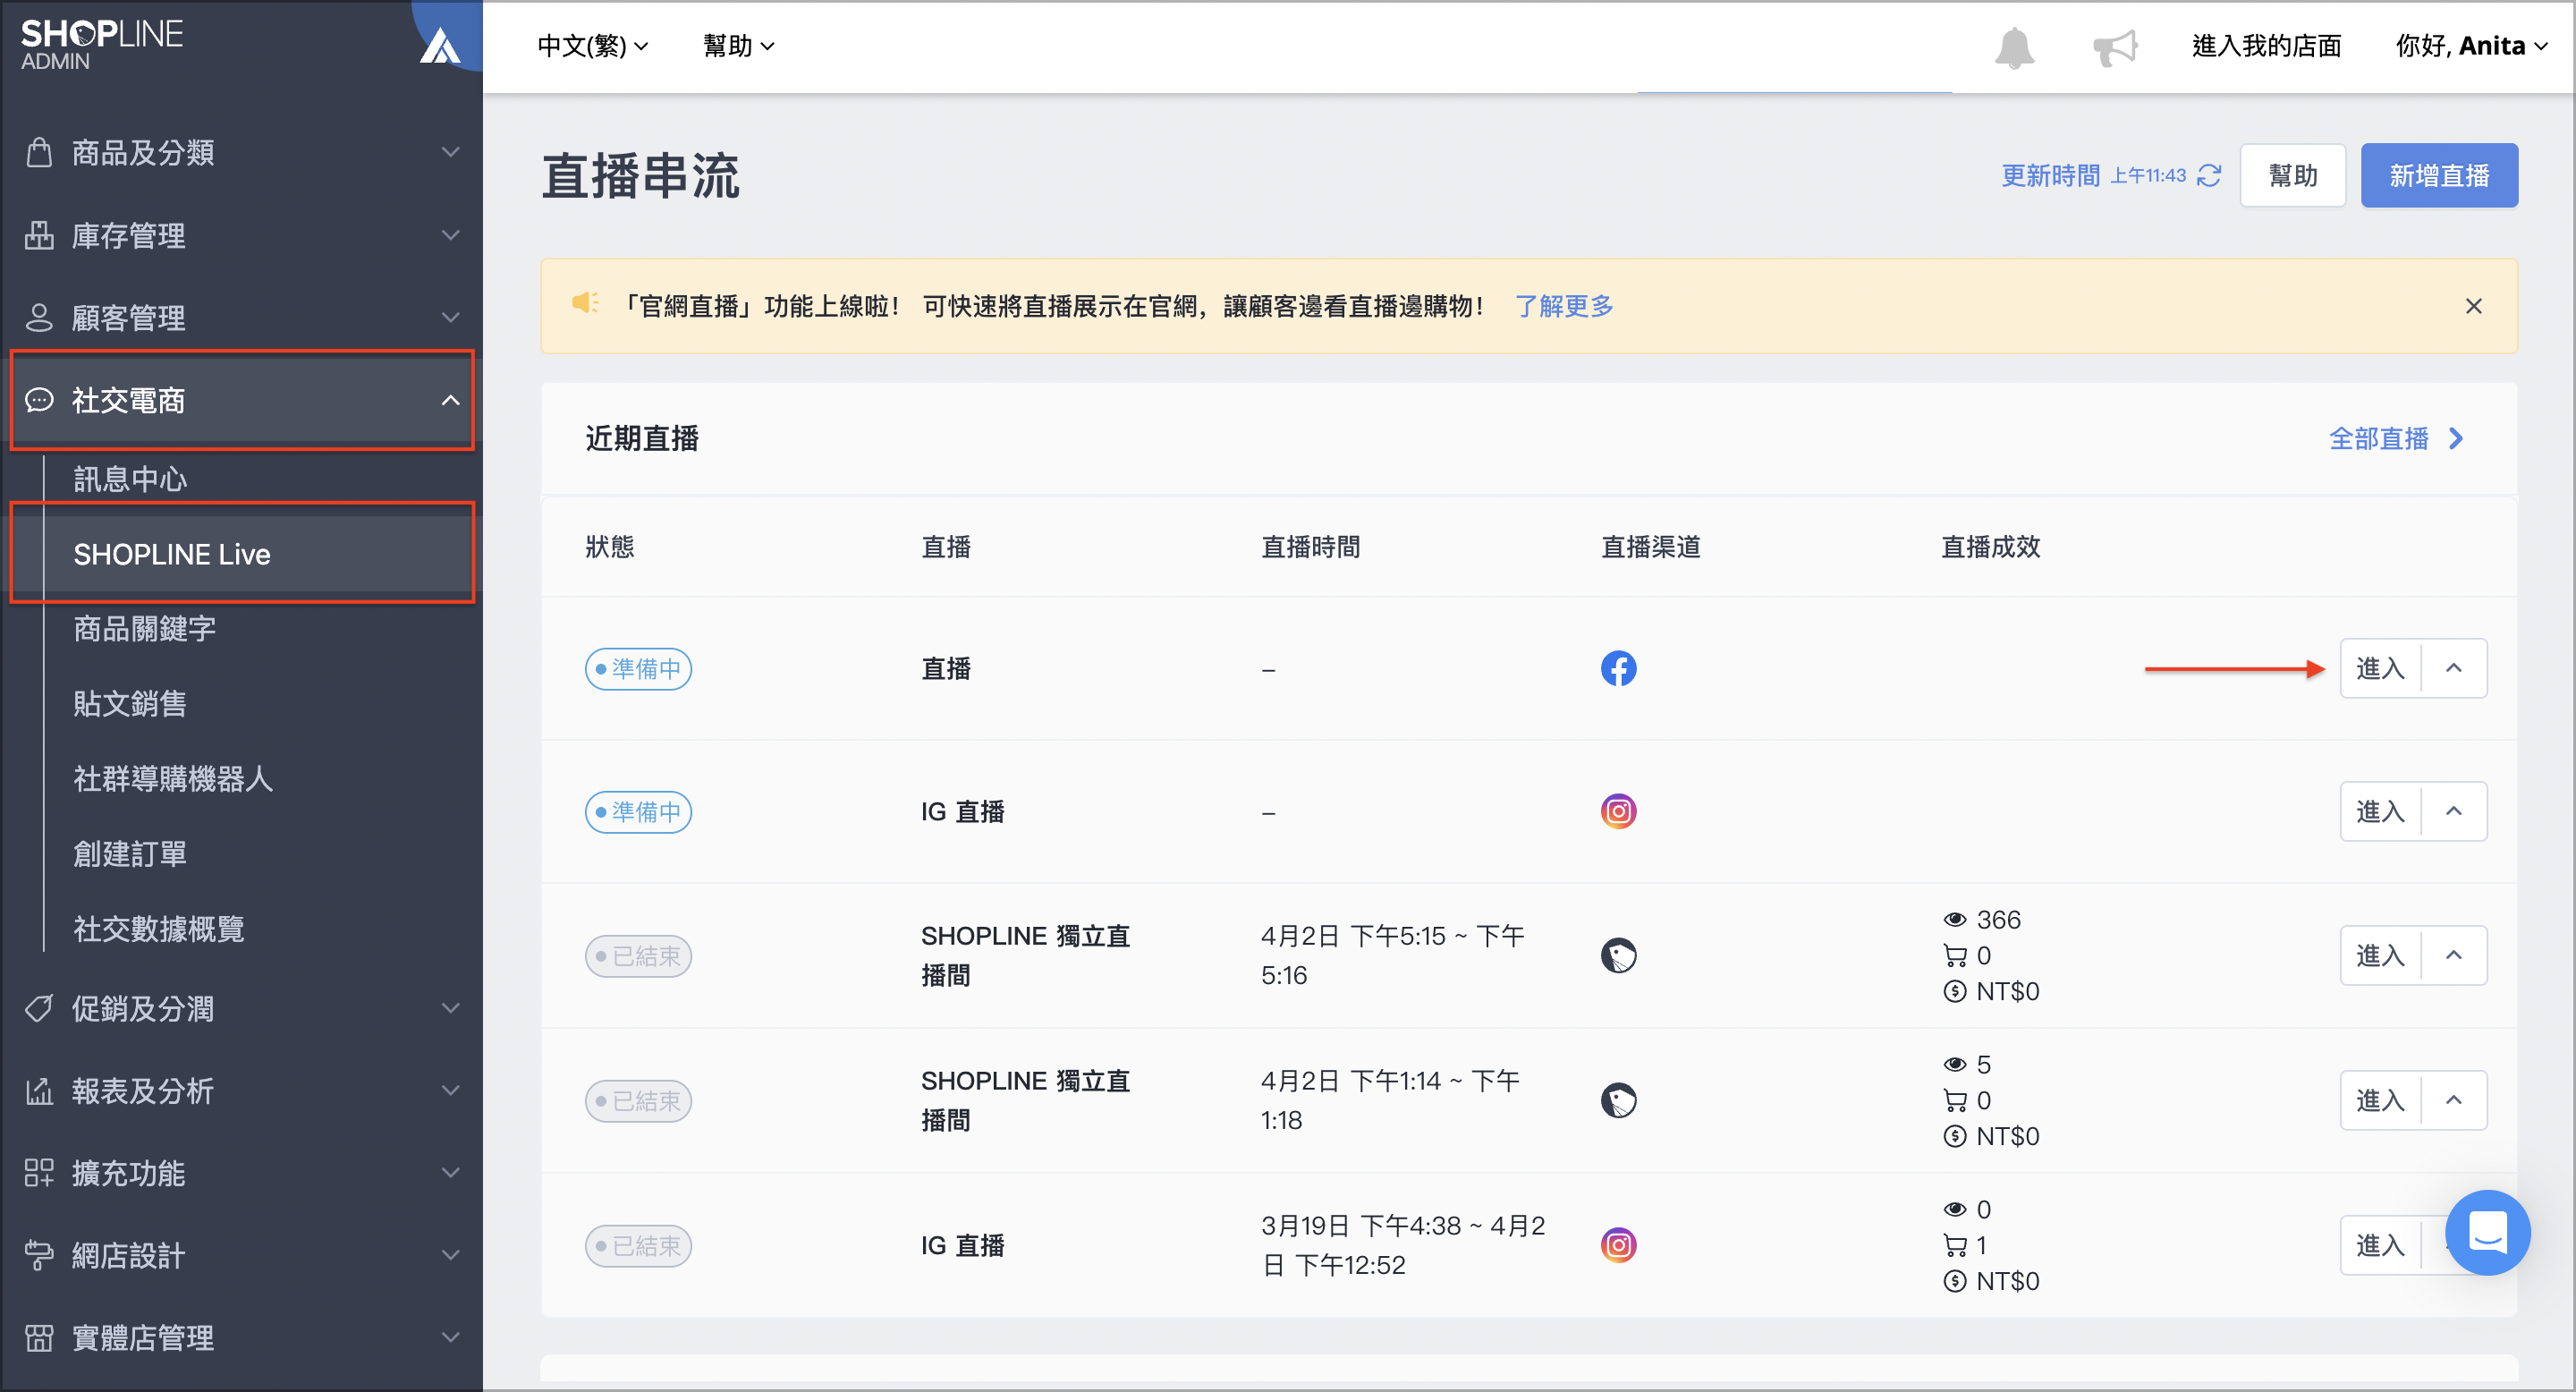Click 進入 for 3月19日 IG 直播 row
The width and height of the screenshot is (2576, 1392).
click(x=2380, y=1245)
